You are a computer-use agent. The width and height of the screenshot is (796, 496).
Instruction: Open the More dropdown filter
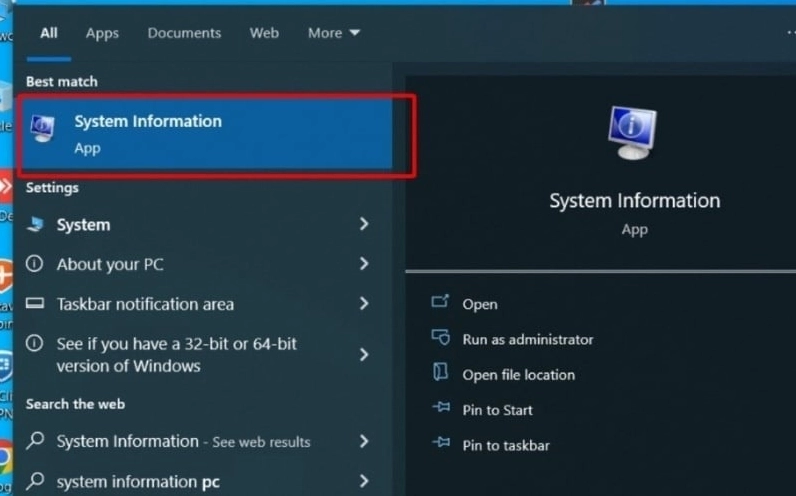334,33
